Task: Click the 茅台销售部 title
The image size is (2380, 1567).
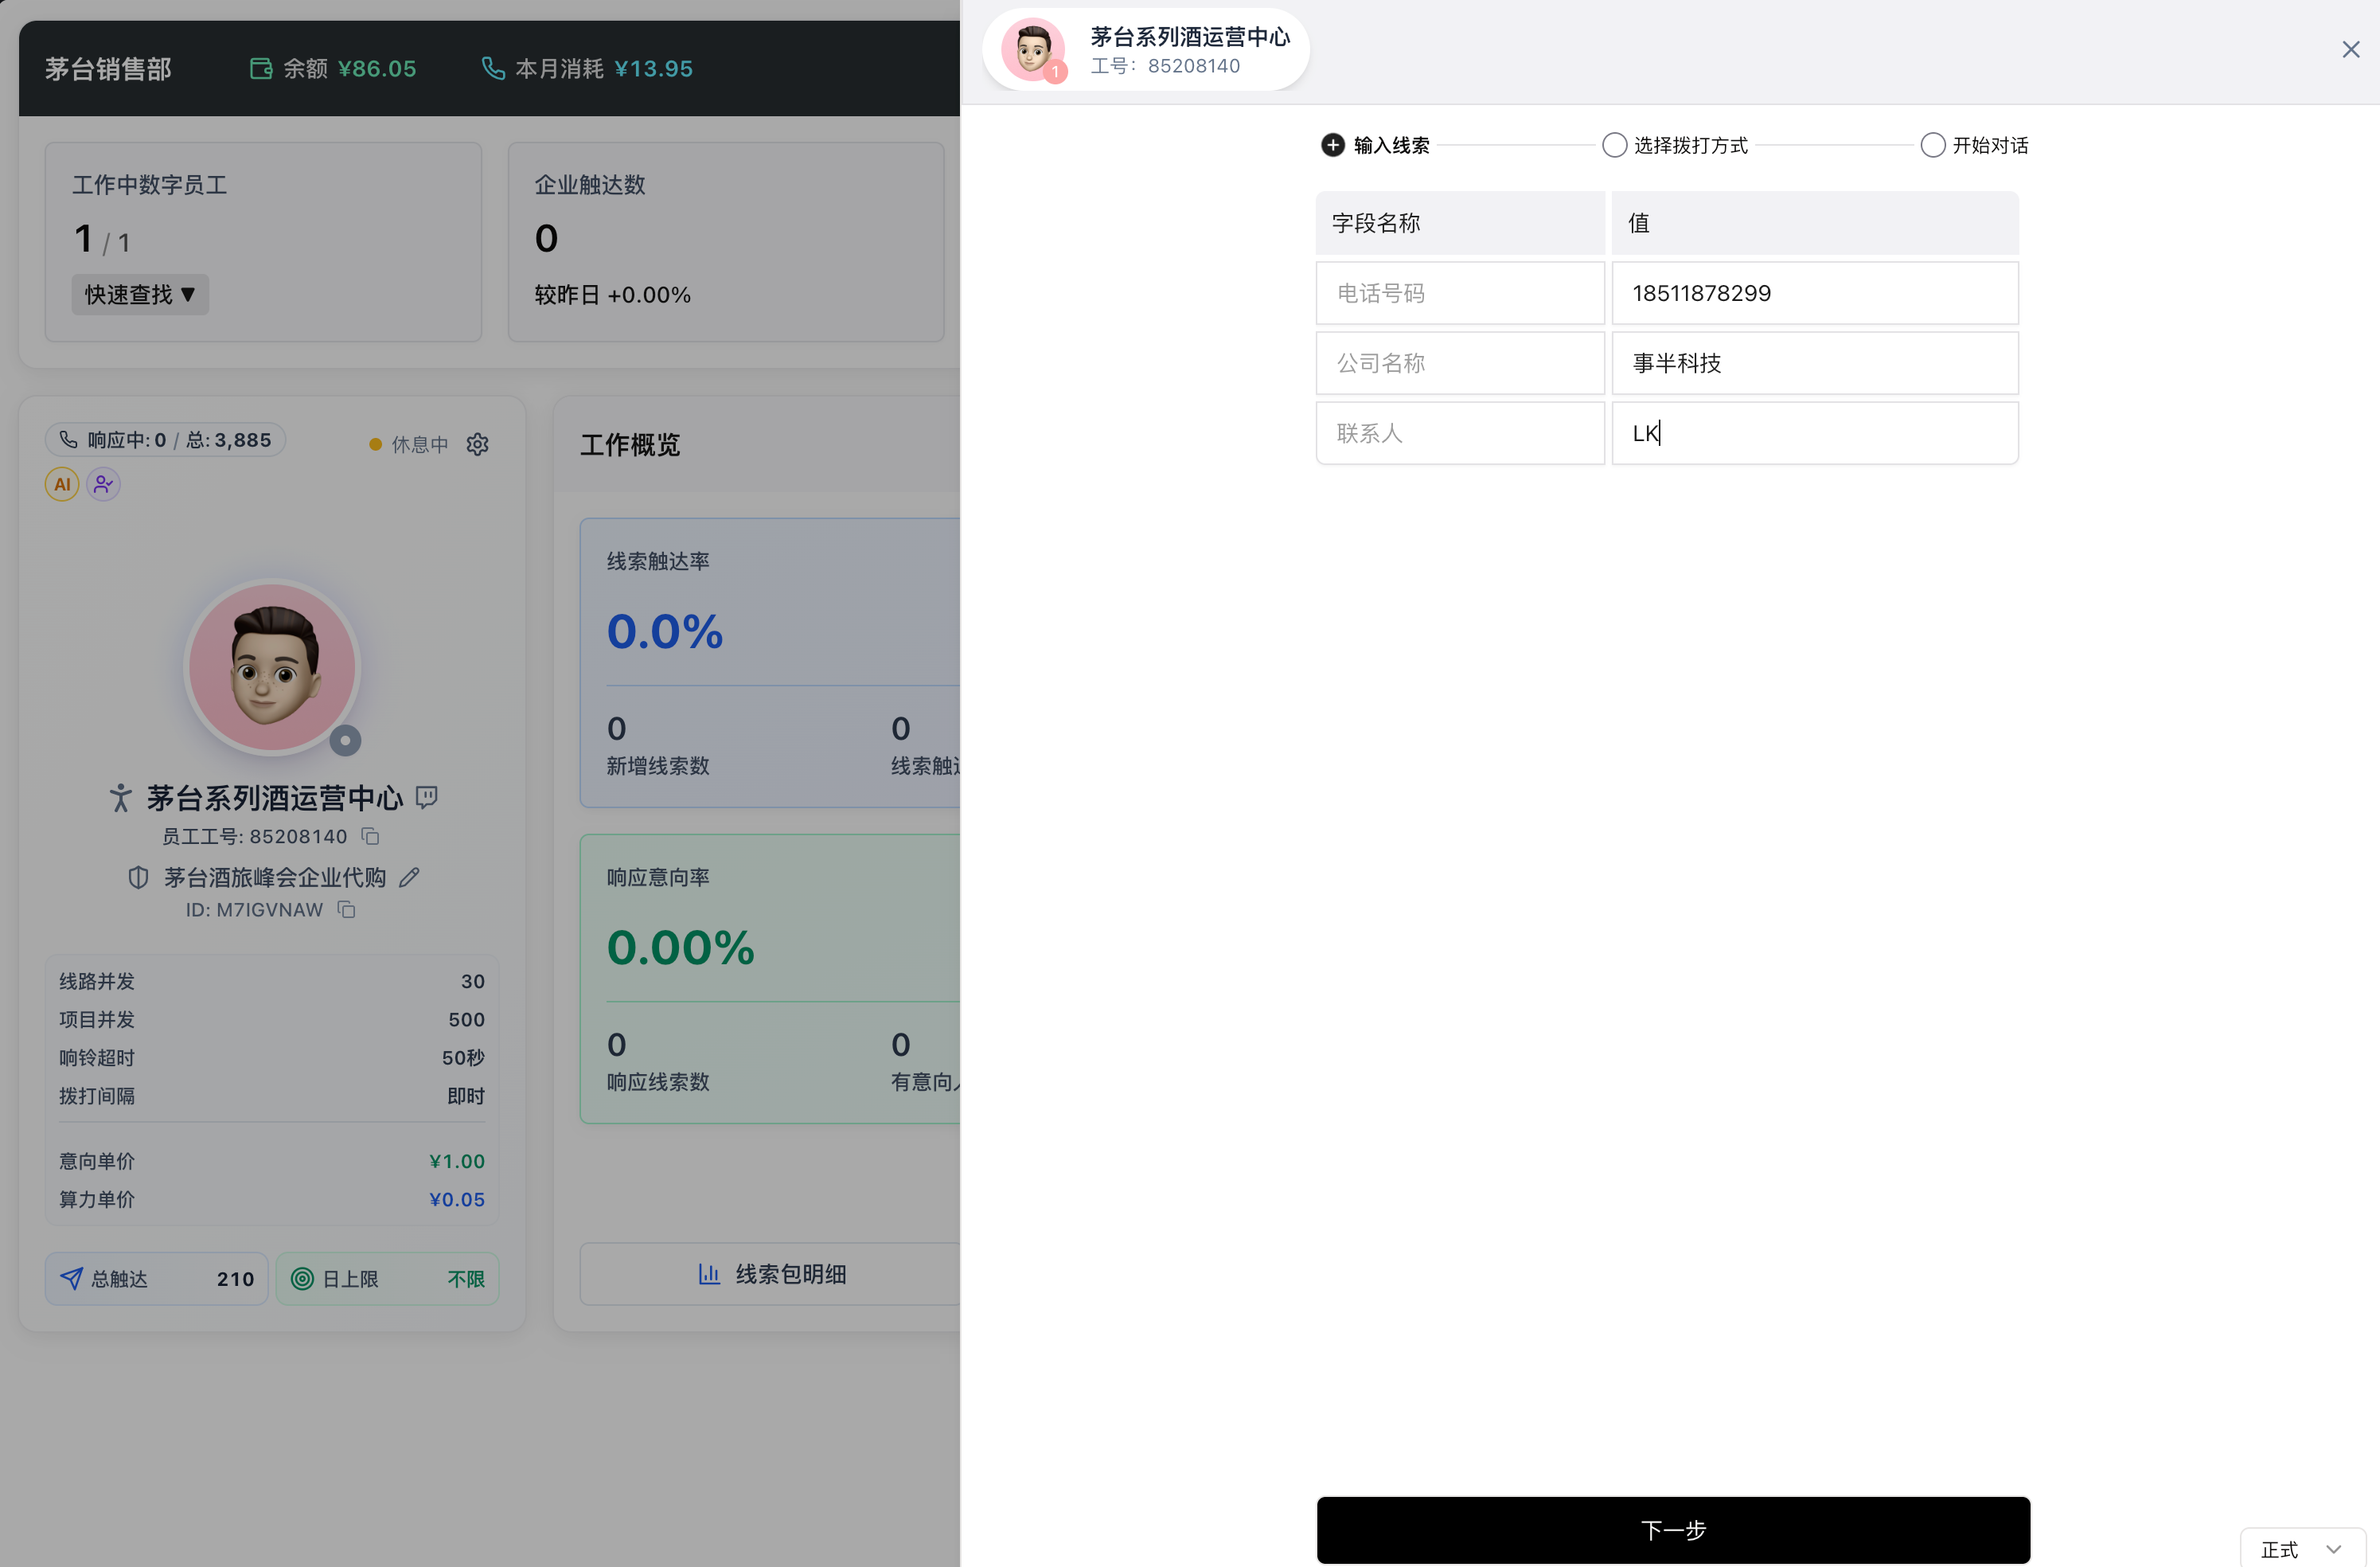Action: pos(108,69)
